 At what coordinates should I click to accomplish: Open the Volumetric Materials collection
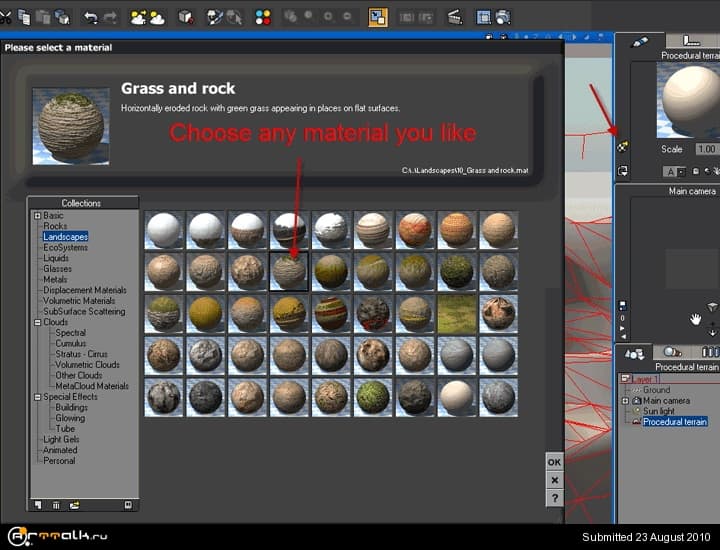click(79, 301)
